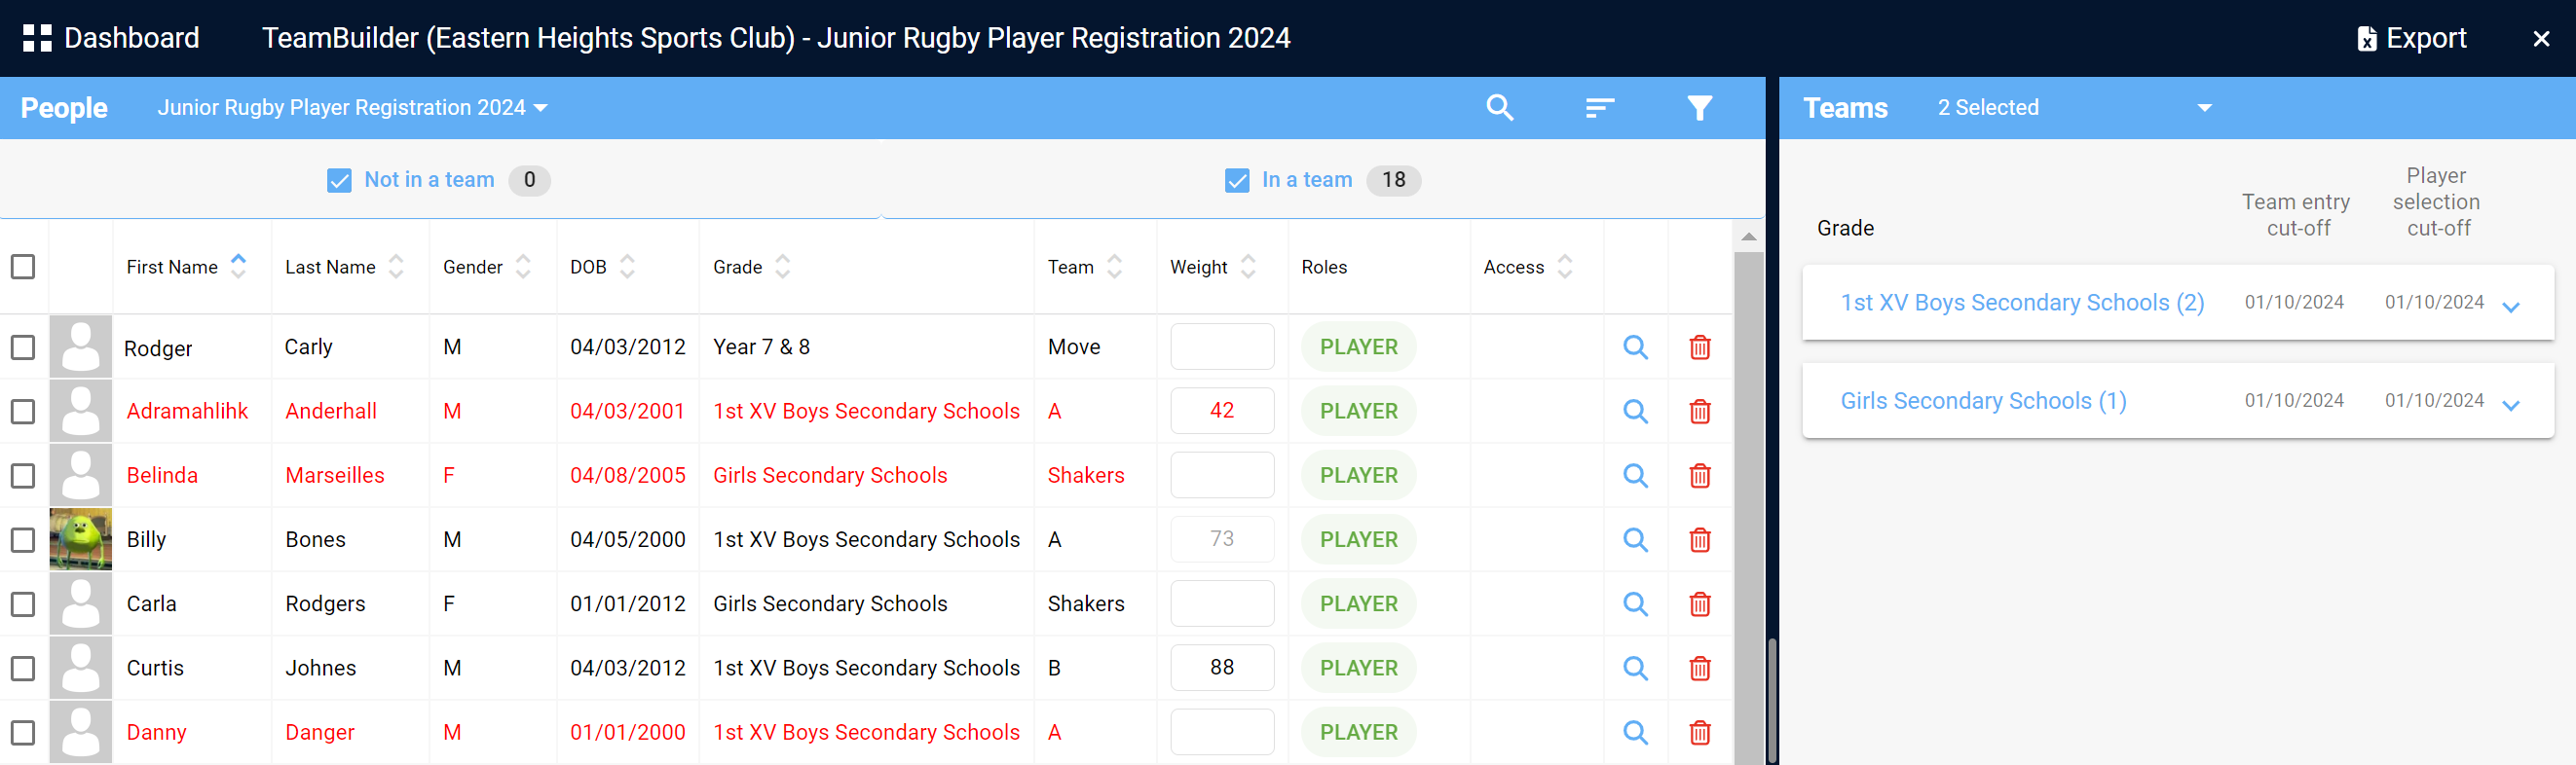The height and width of the screenshot is (765, 2576).
Task: Sort by Access column arrows
Action: tap(1565, 266)
